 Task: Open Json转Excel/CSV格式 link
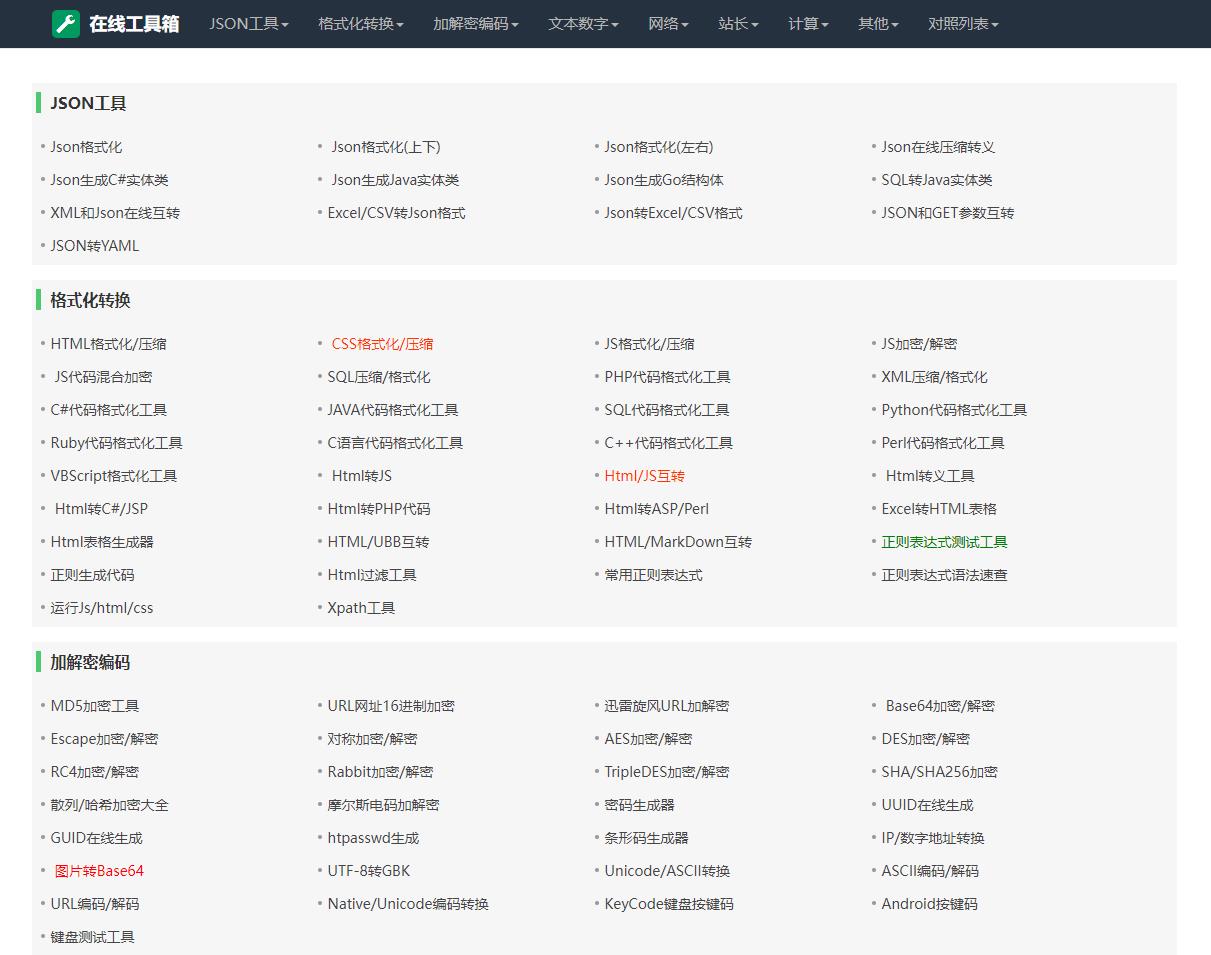[674, 213]
